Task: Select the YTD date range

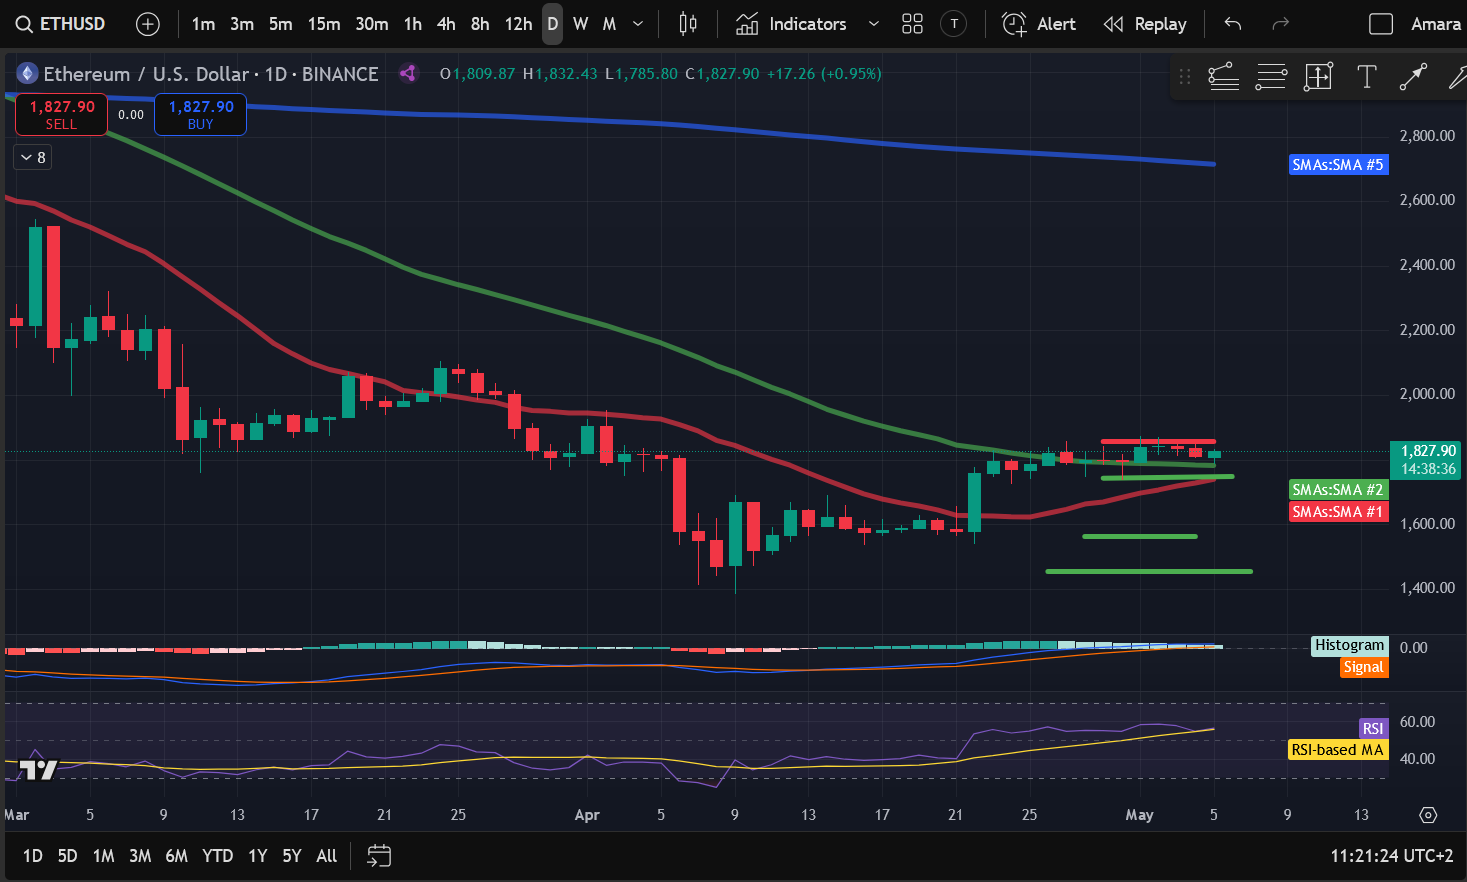Action: coord(217,856)
